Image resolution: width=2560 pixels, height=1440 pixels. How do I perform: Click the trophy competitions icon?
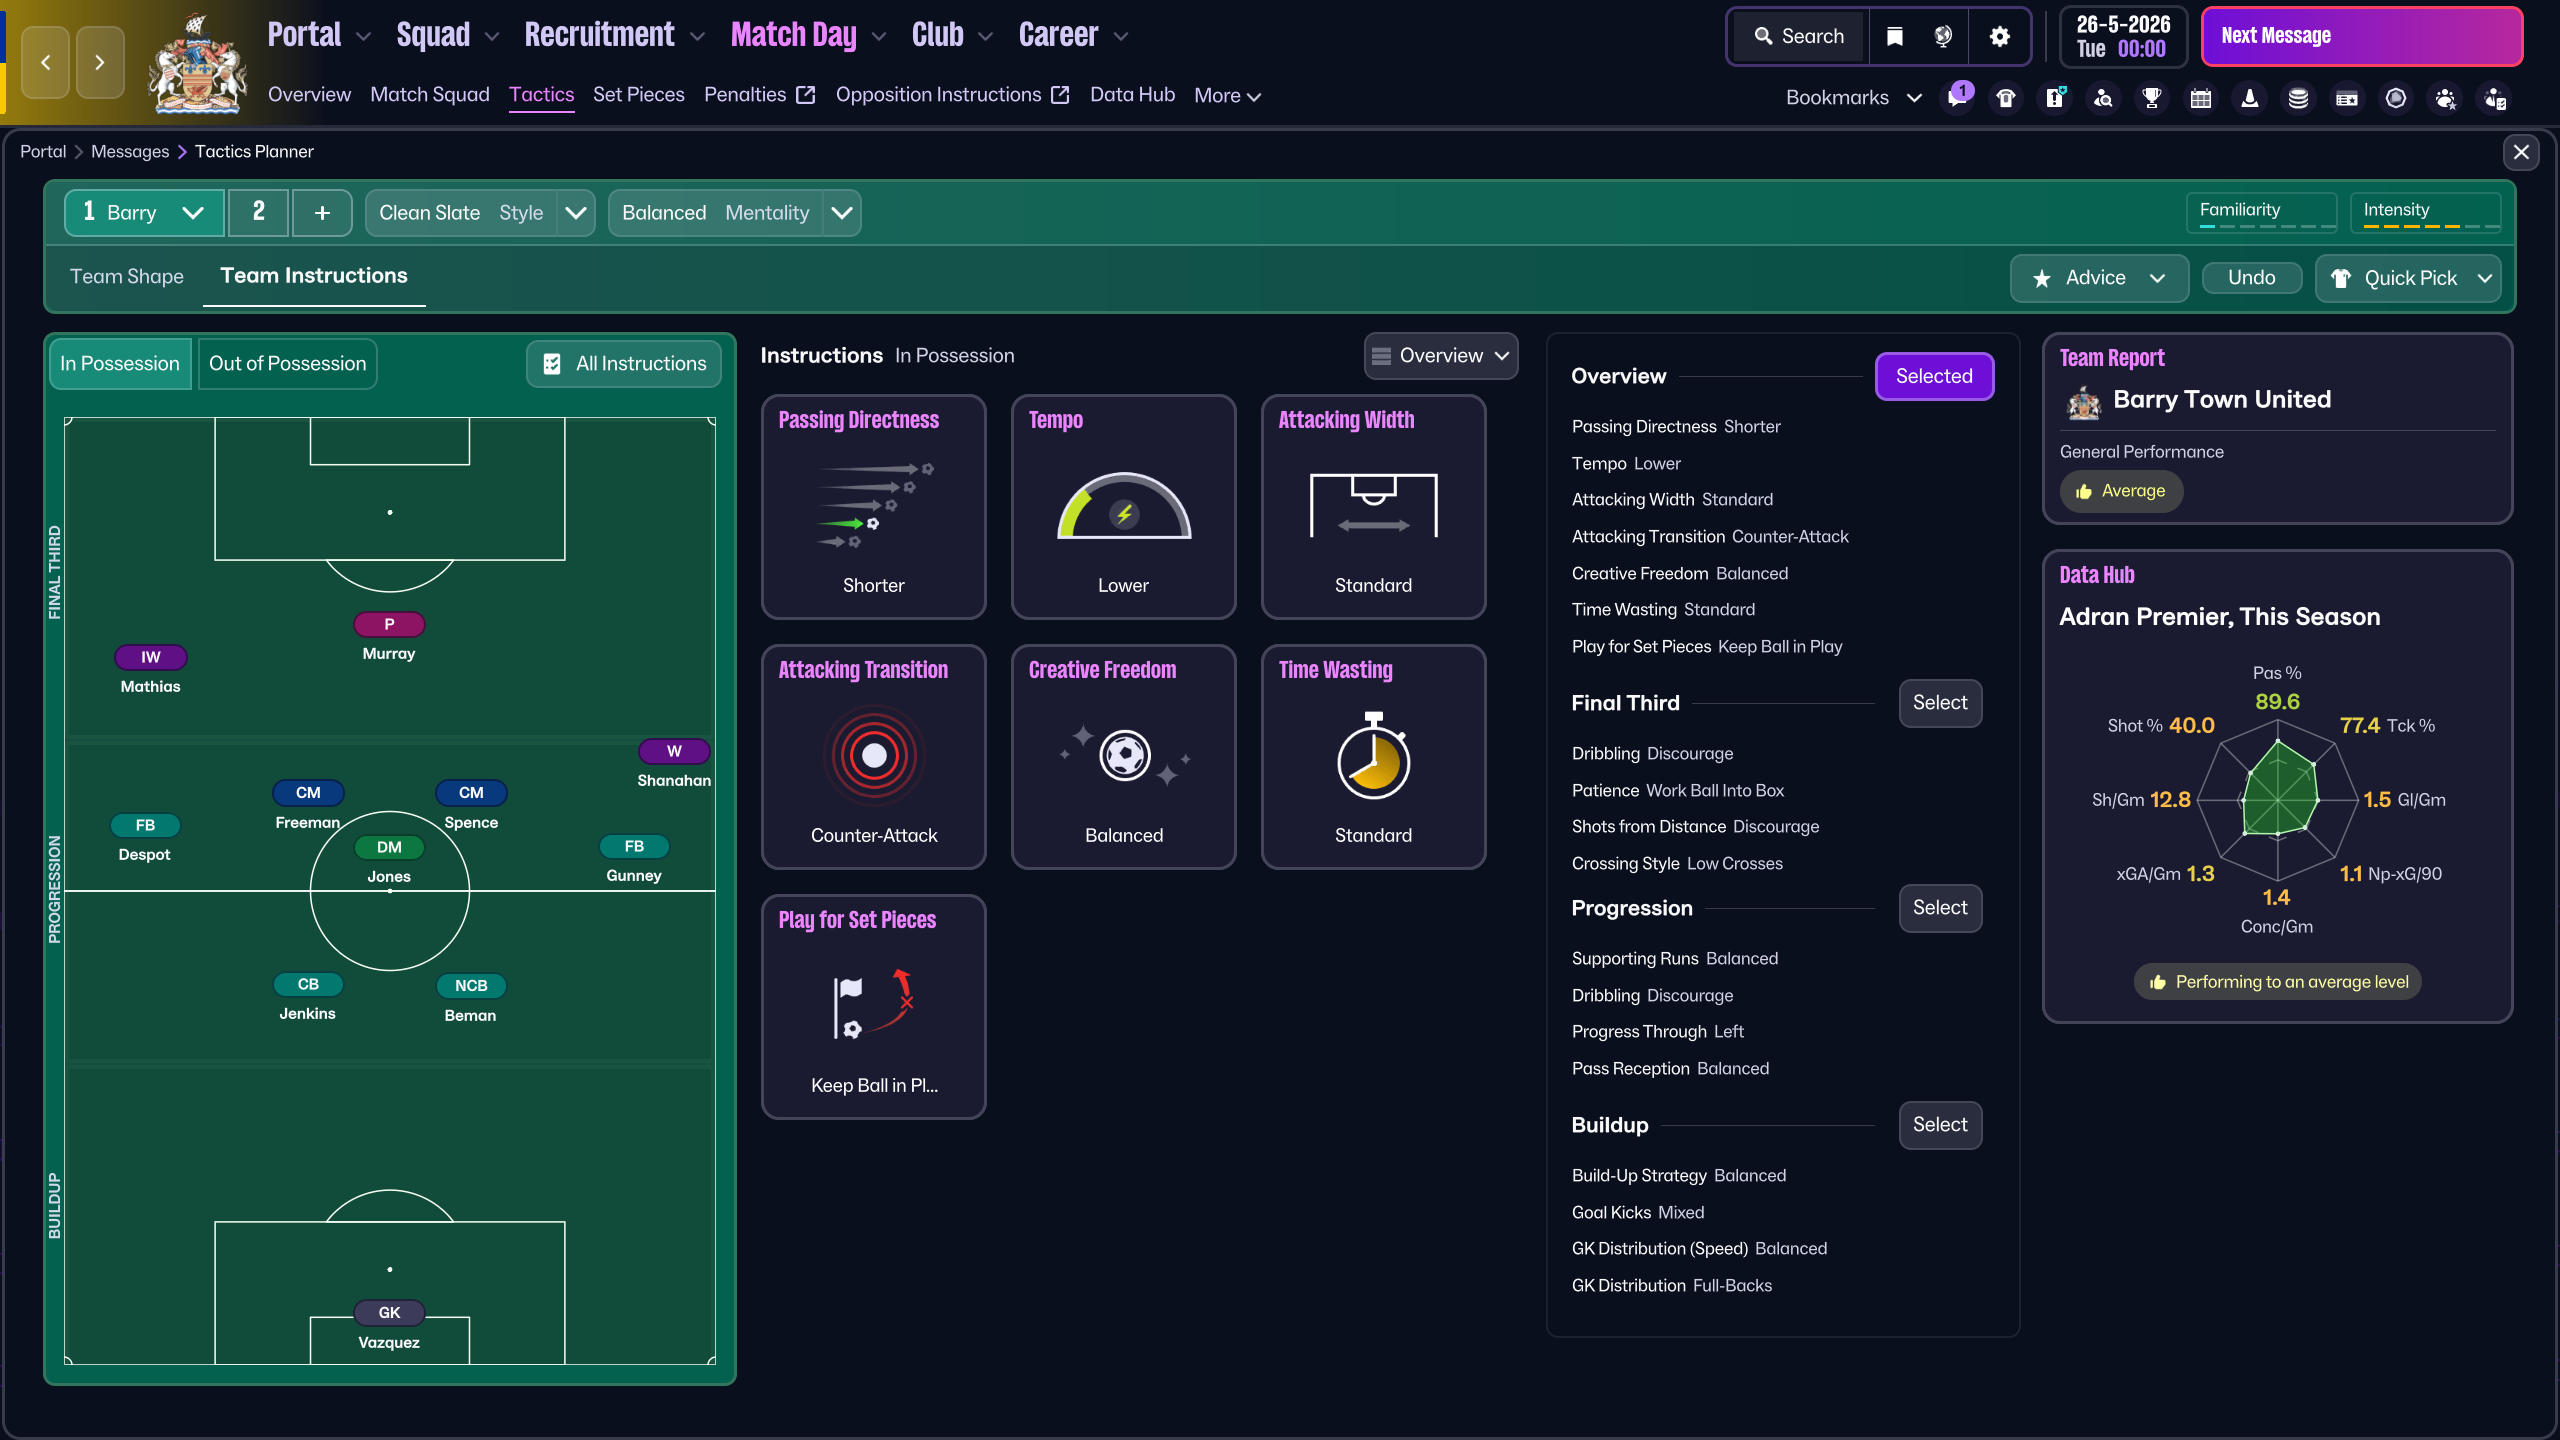(2152, 98)
